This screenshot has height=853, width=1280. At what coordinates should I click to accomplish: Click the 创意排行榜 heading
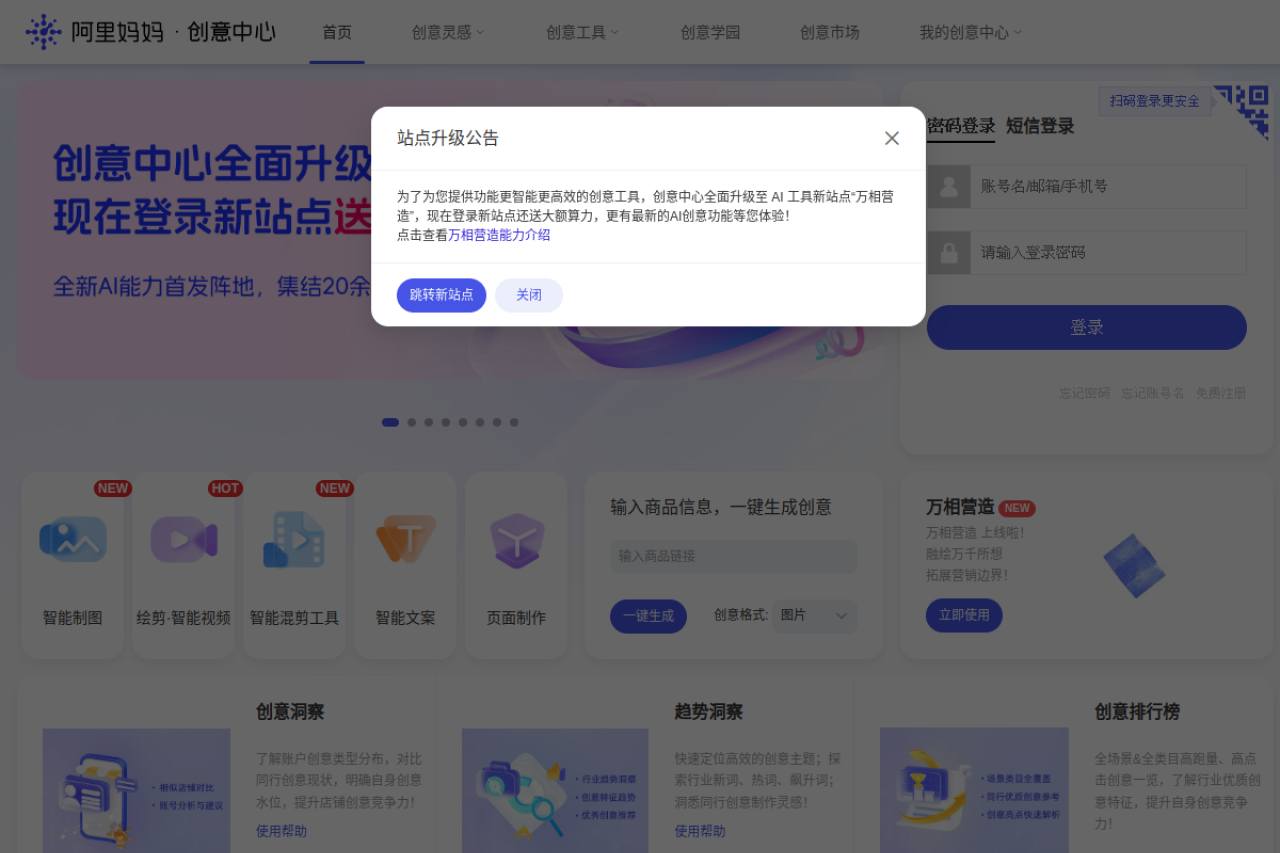(x=1137, y=712)
